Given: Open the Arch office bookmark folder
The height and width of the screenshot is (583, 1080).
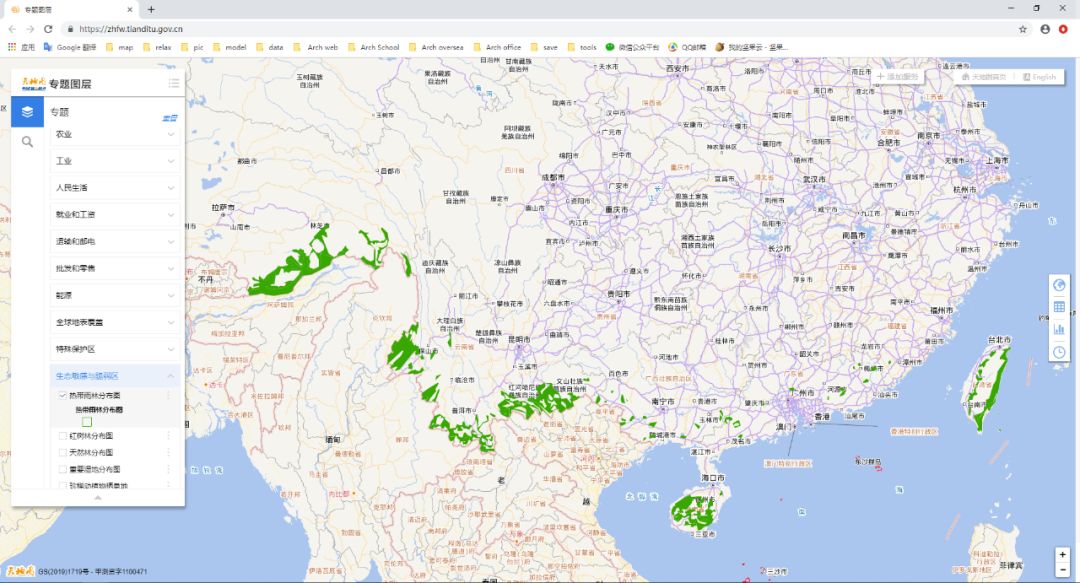Looking at the screenshot, I should click(497, 48).
